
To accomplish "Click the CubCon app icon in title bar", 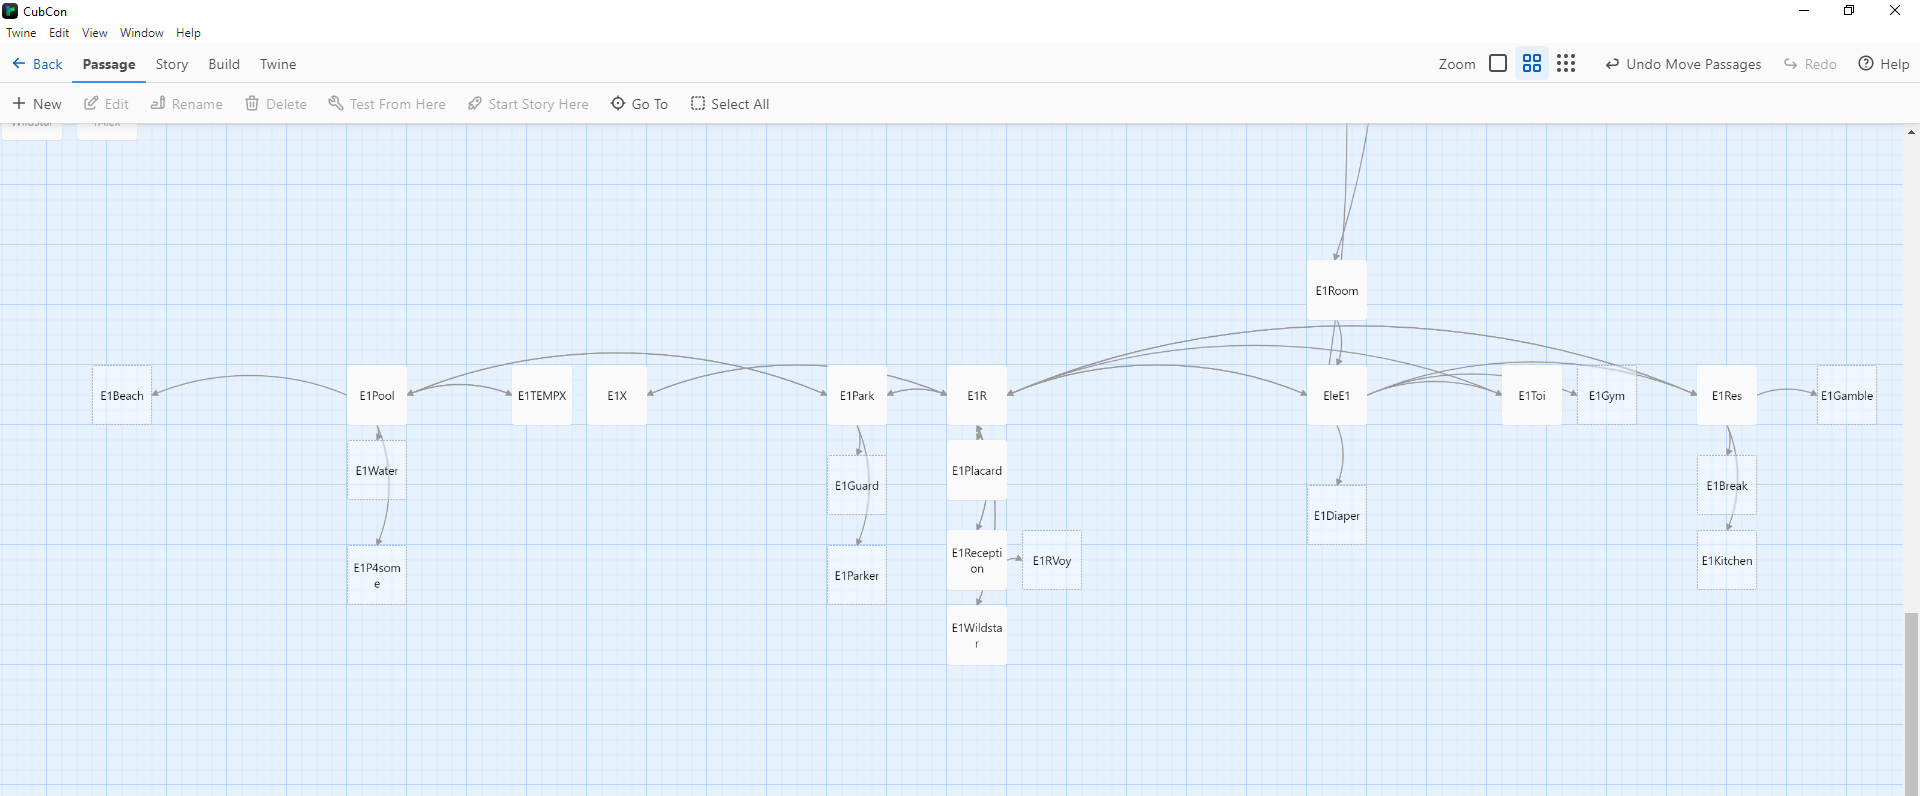I will [x=10, y=11].
